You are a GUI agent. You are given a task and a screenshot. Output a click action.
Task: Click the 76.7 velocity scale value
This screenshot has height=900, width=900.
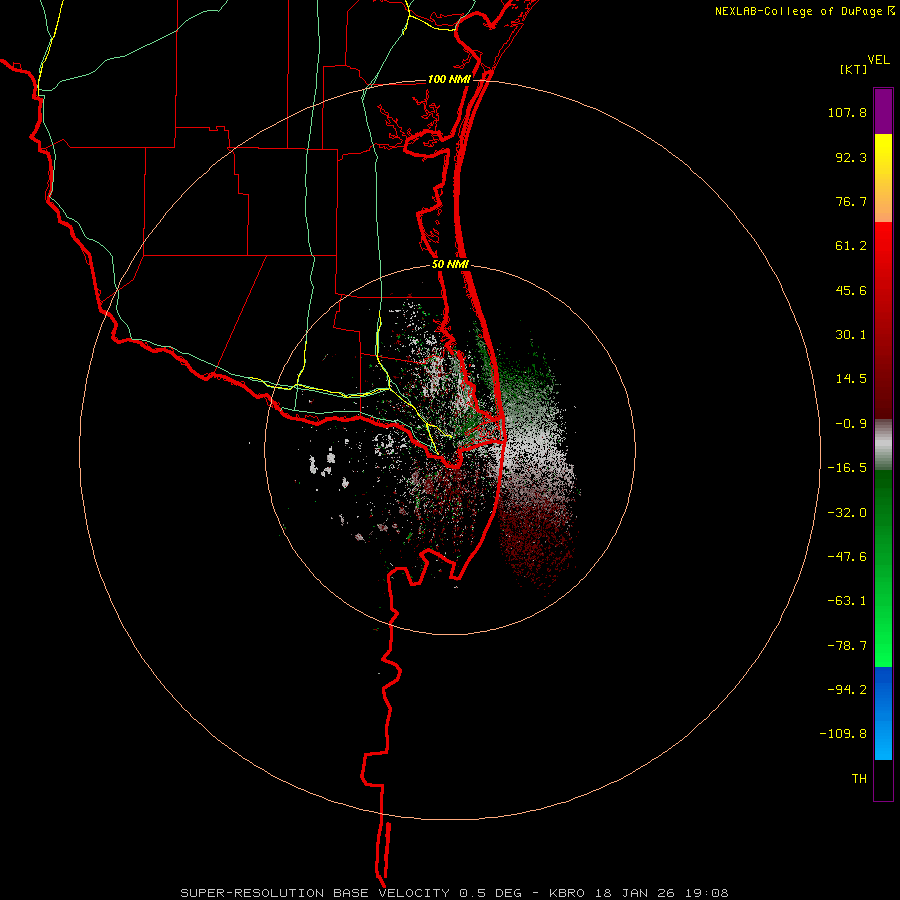click(x=851, y=201)
